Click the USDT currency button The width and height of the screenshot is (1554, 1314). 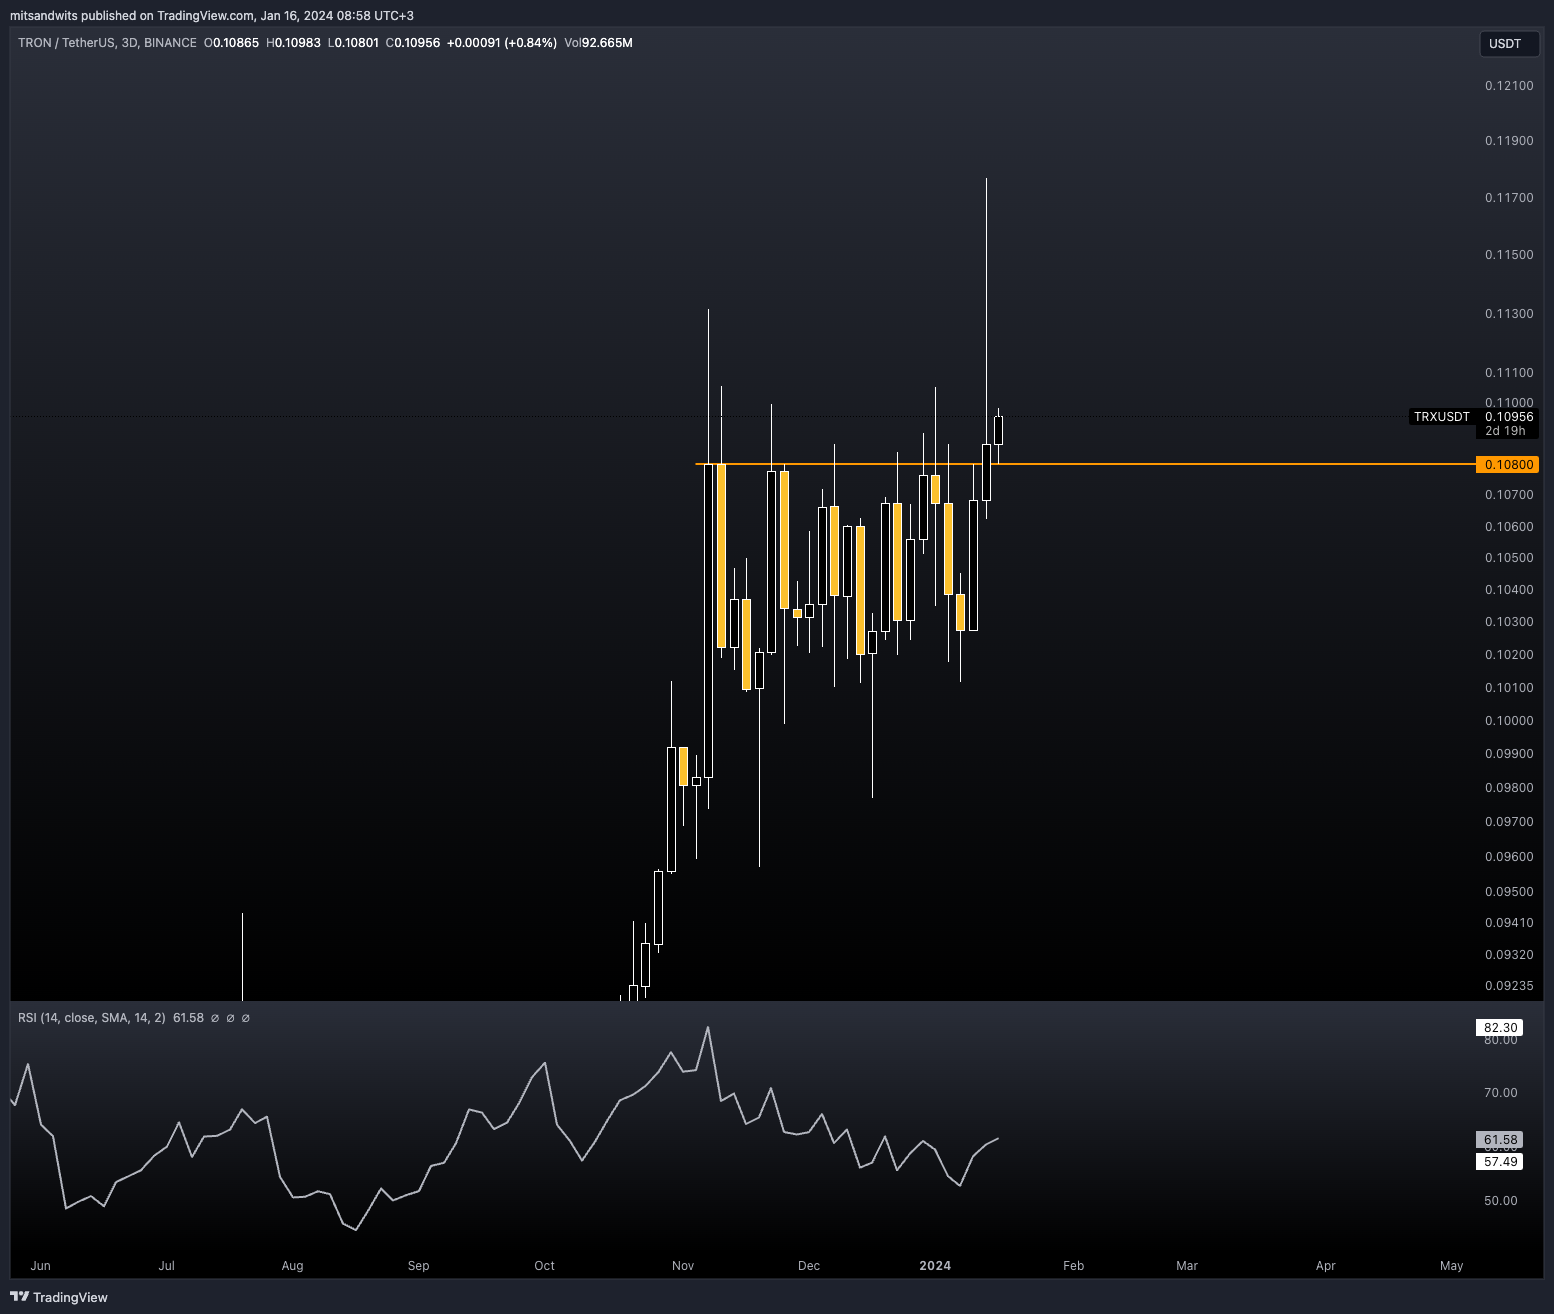(x=1508, y=44)
